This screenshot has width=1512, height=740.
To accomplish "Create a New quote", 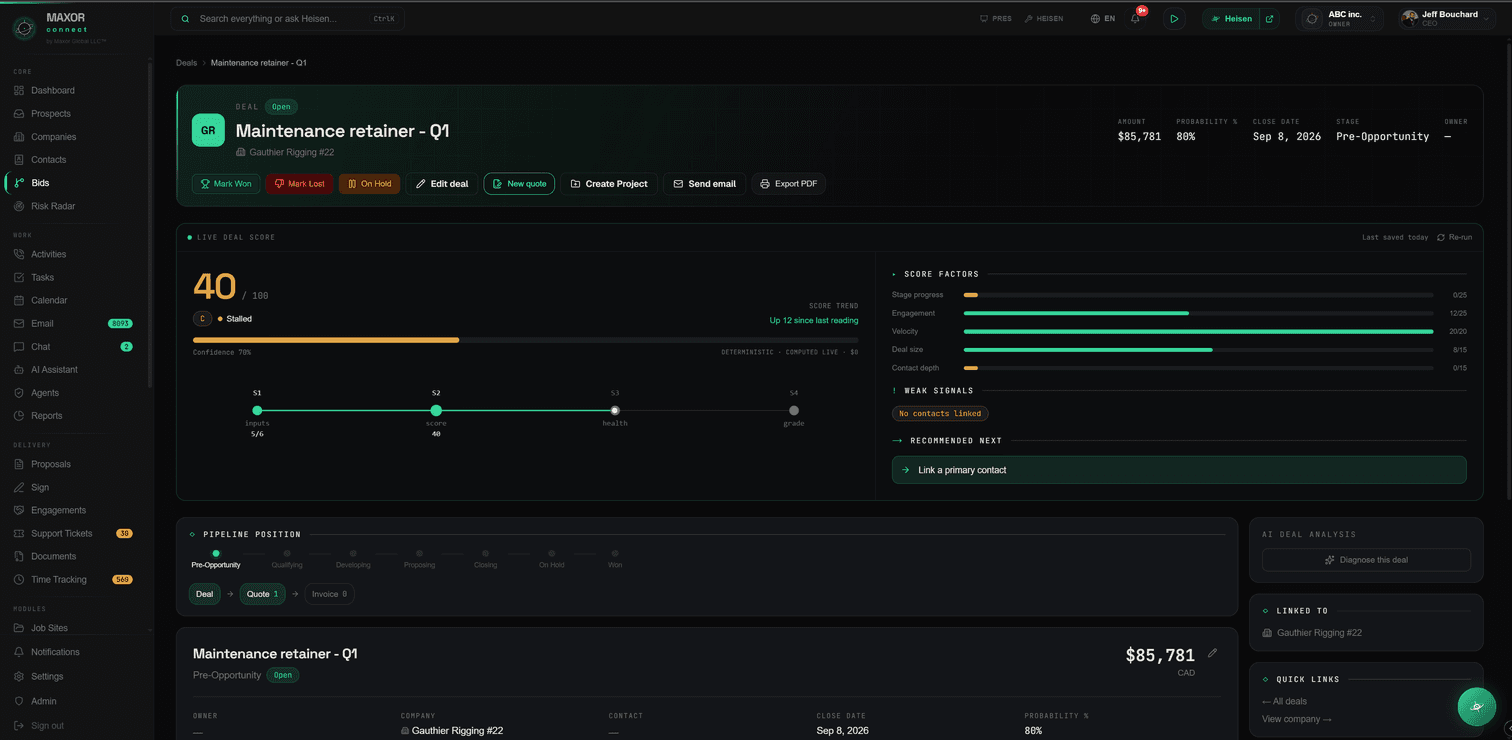I will [x=519, y=184].
